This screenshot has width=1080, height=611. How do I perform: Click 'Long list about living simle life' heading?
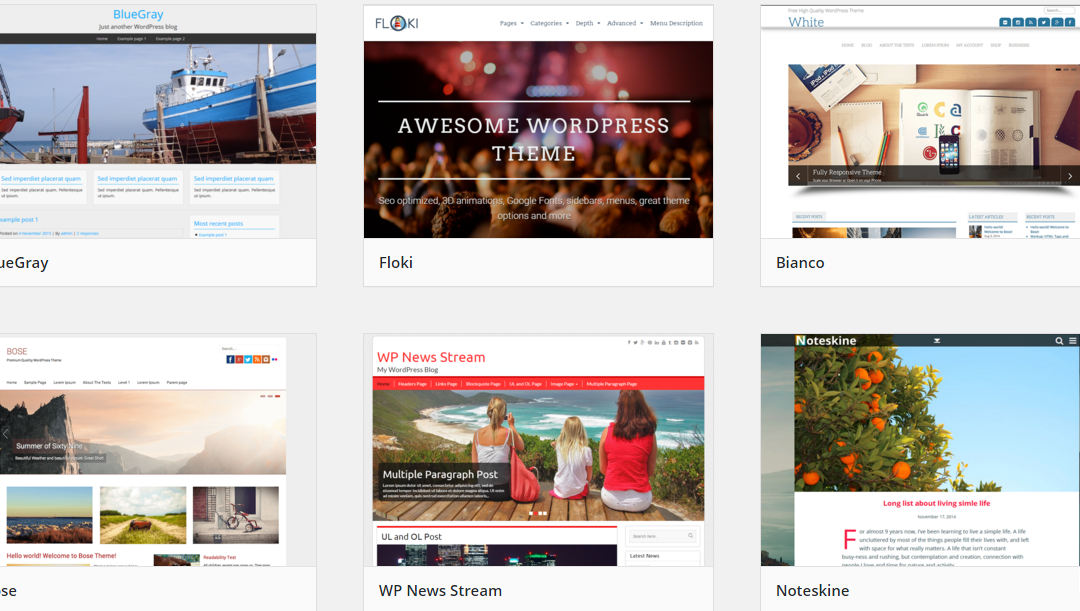(x=936, y=504)
